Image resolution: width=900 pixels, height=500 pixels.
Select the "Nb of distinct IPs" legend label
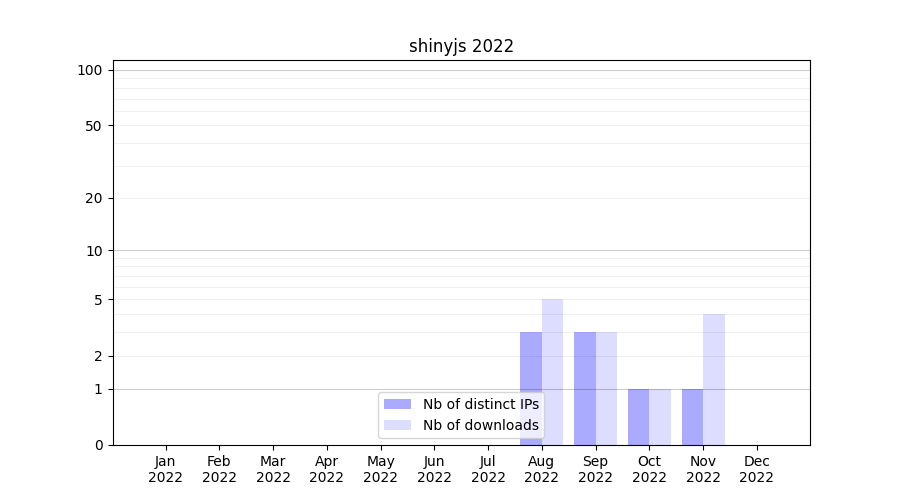pyautogui.click(x=480, y=404)
